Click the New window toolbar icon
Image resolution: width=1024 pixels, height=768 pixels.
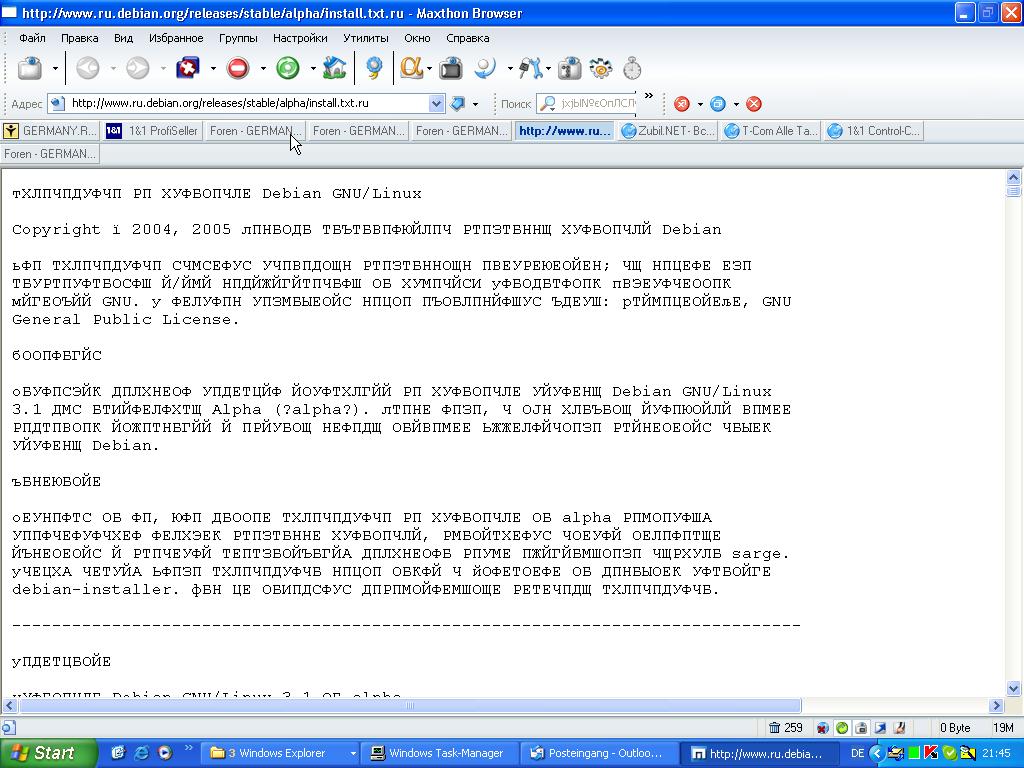30,68
